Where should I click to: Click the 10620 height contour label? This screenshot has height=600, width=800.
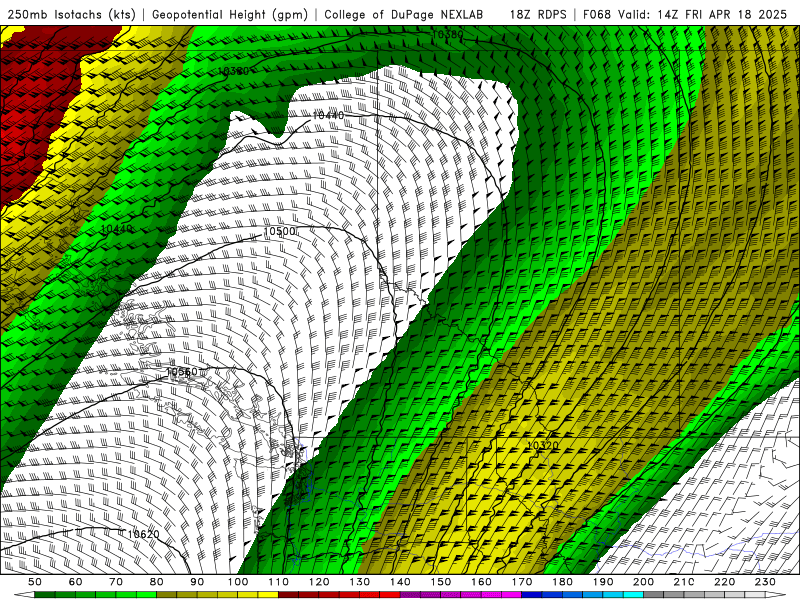(143, 534)
